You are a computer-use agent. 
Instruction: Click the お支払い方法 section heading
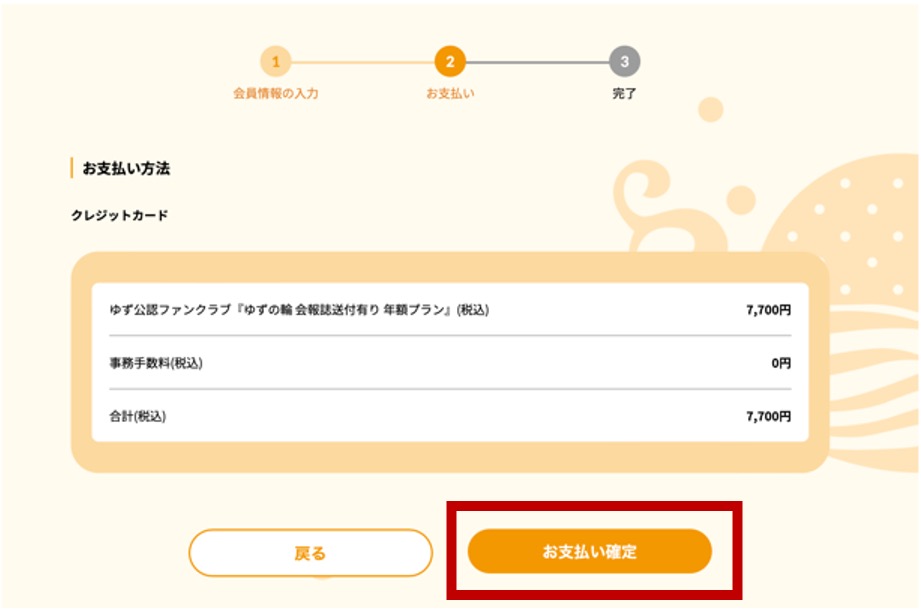click(126, 168)
